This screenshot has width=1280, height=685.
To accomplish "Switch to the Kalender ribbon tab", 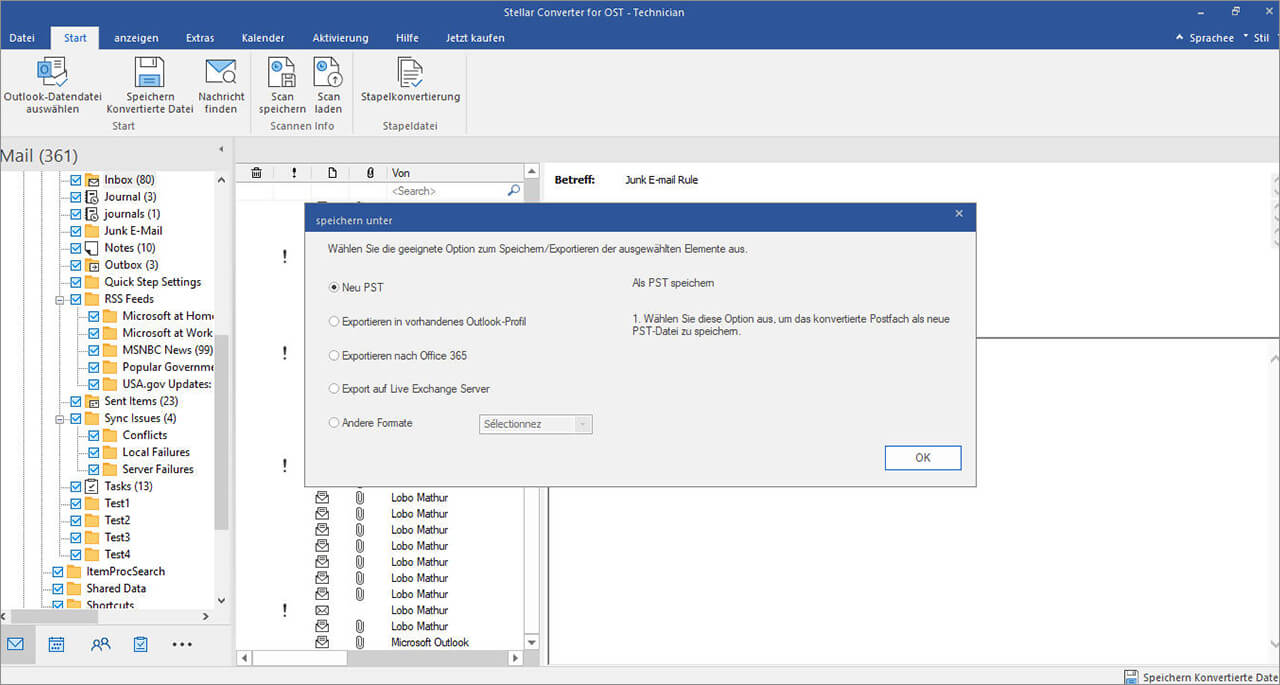I will coord(263,38).
